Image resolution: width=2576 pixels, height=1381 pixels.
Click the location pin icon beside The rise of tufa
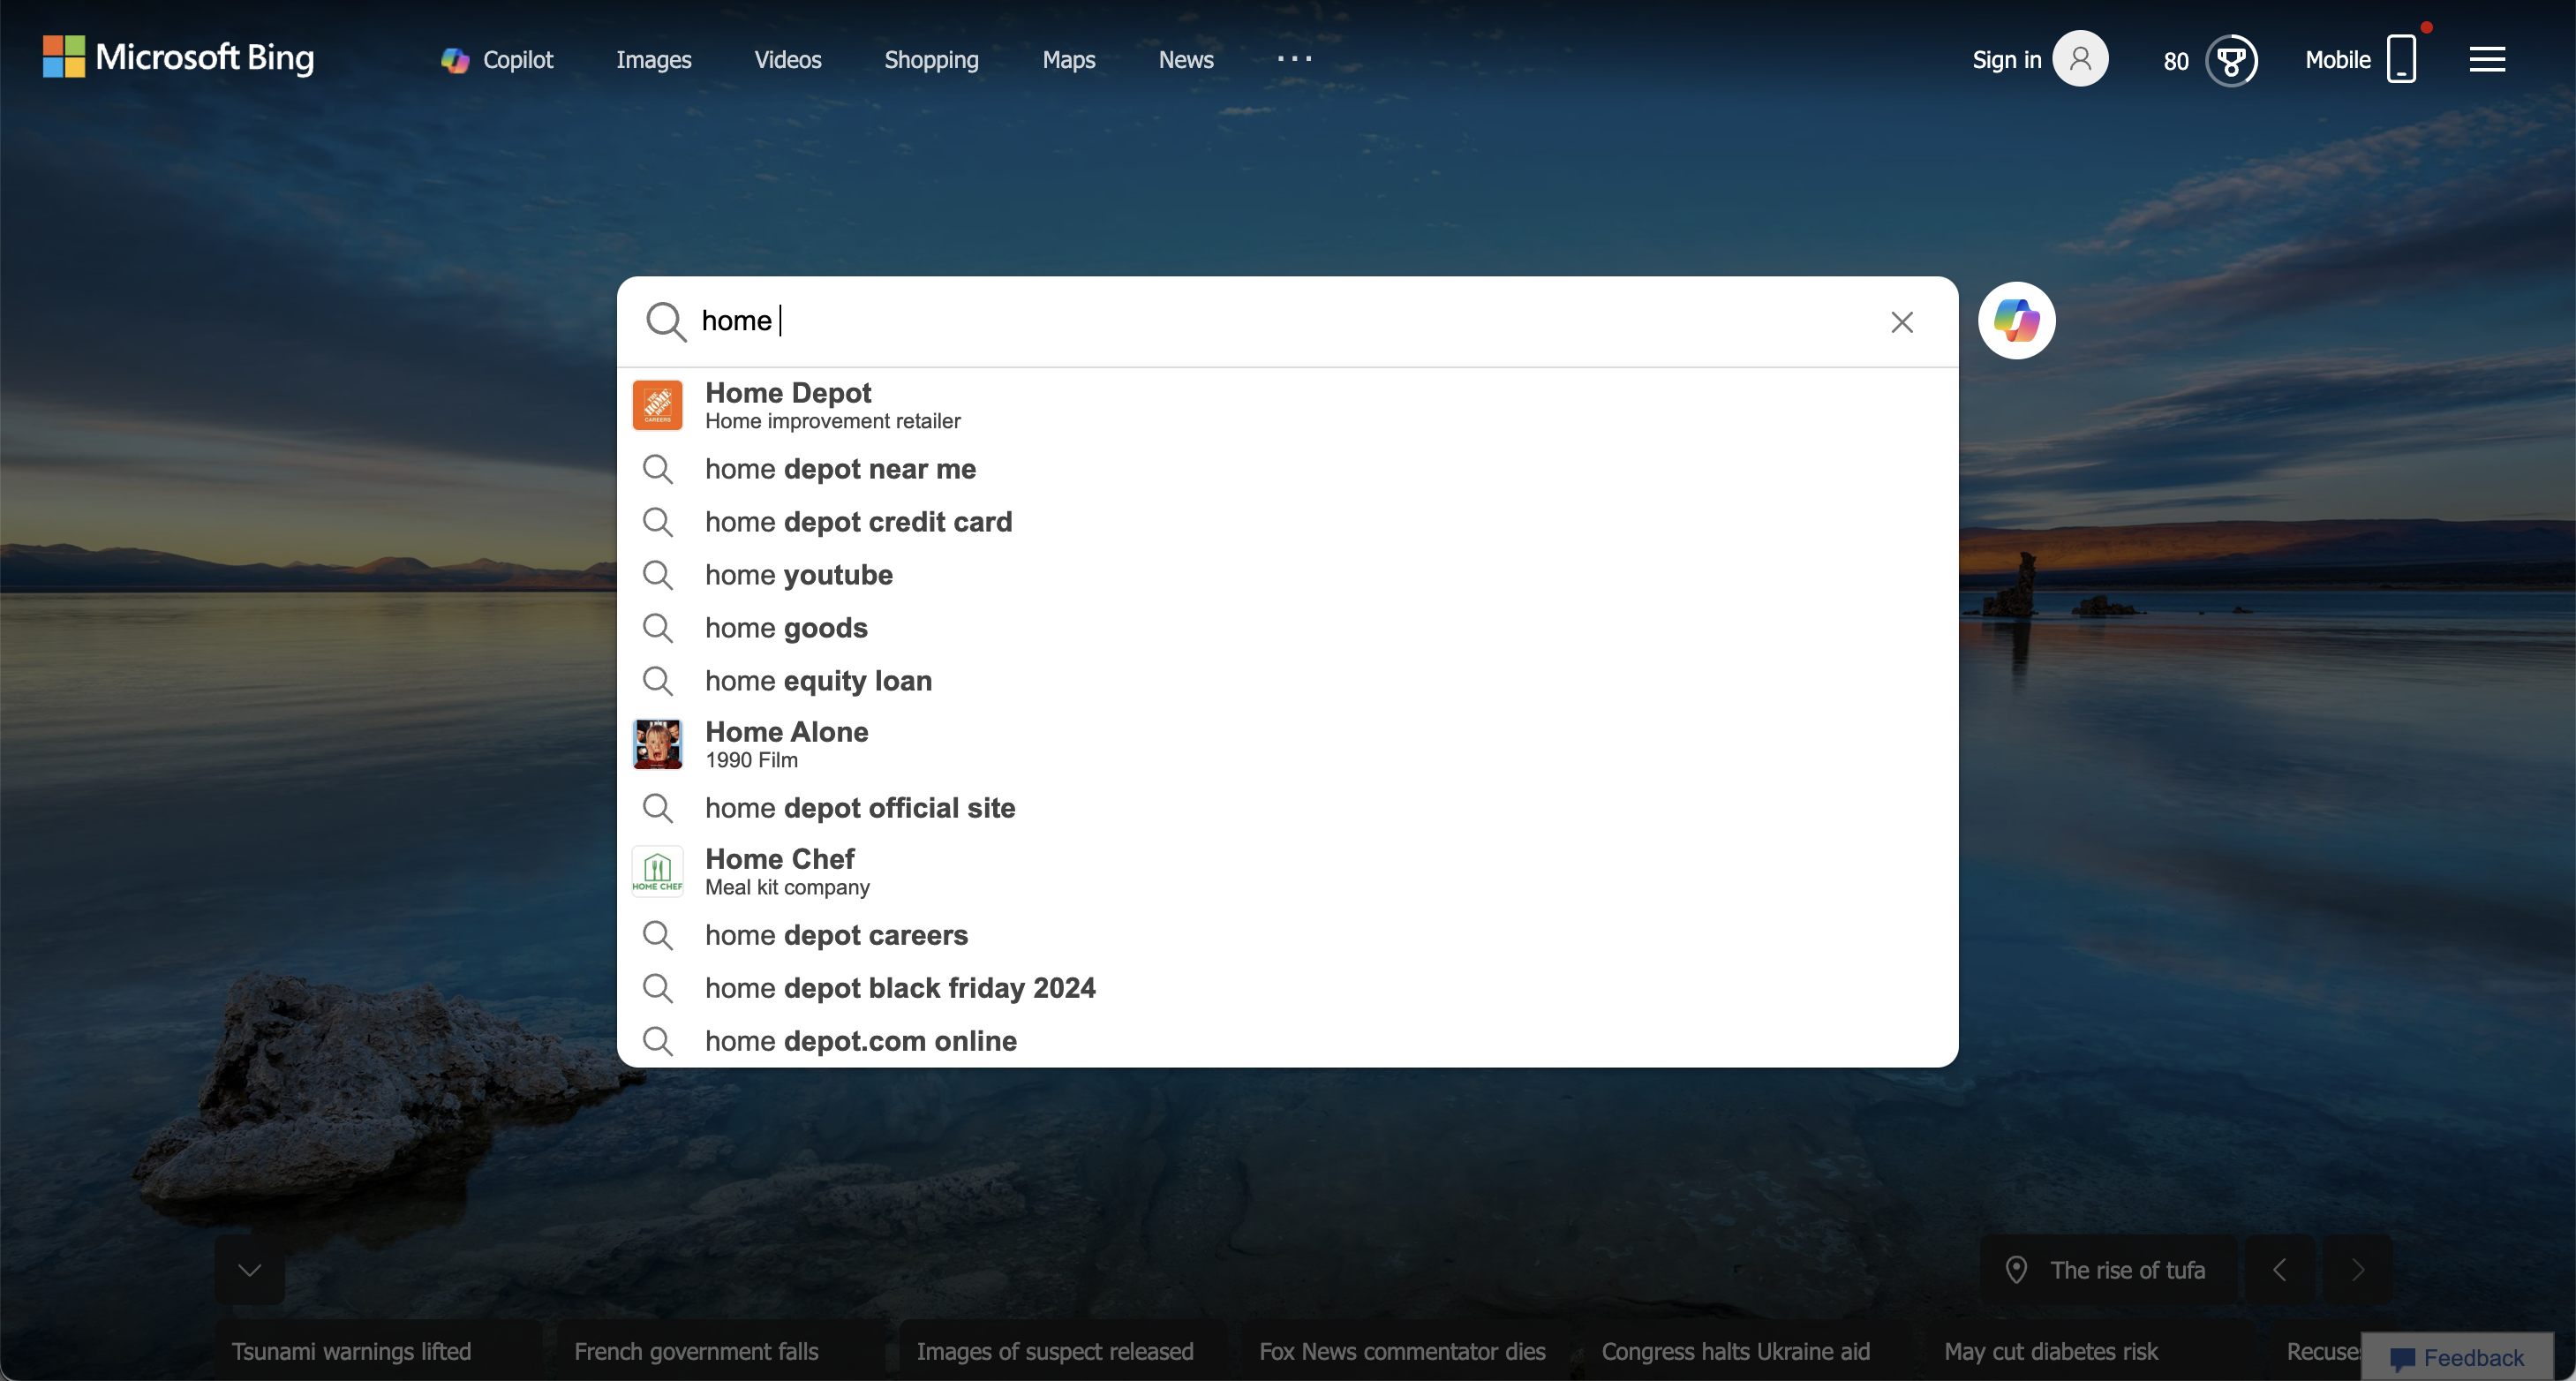pyautogui.click(x=2016, y=1270)
